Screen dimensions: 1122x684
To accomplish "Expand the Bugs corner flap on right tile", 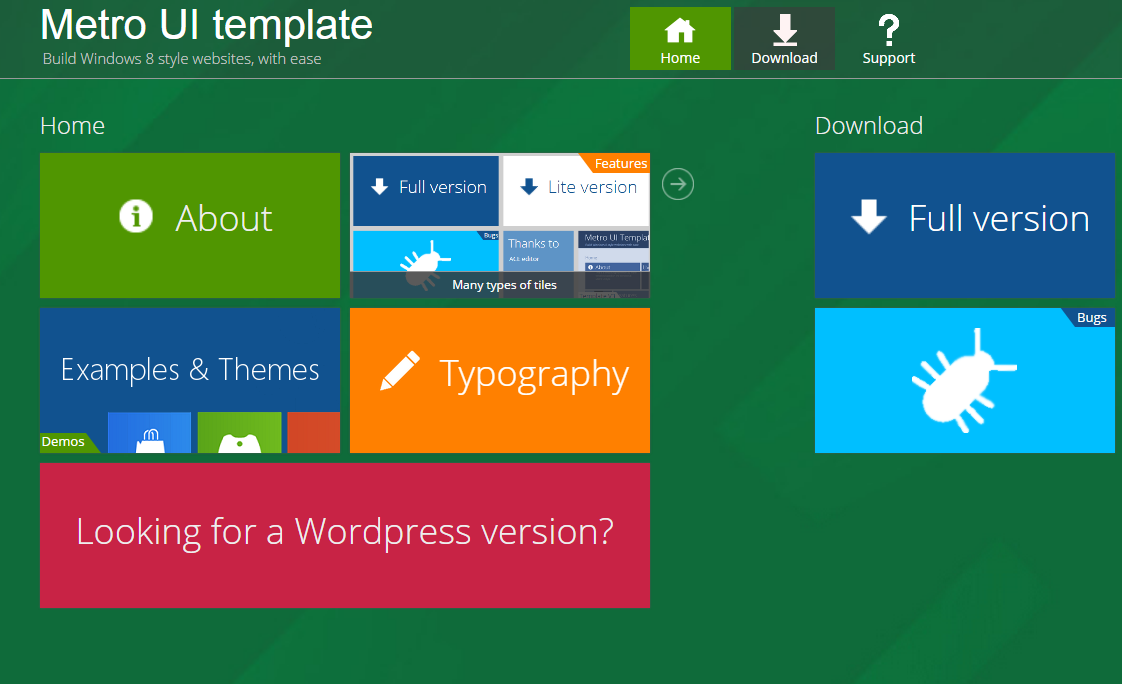I will (x=1092, y=317).
